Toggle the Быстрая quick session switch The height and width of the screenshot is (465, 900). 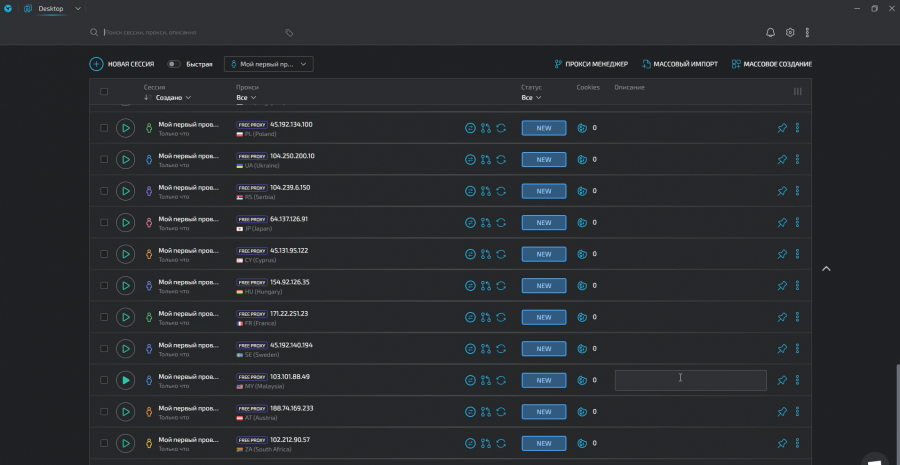[174, 64]
